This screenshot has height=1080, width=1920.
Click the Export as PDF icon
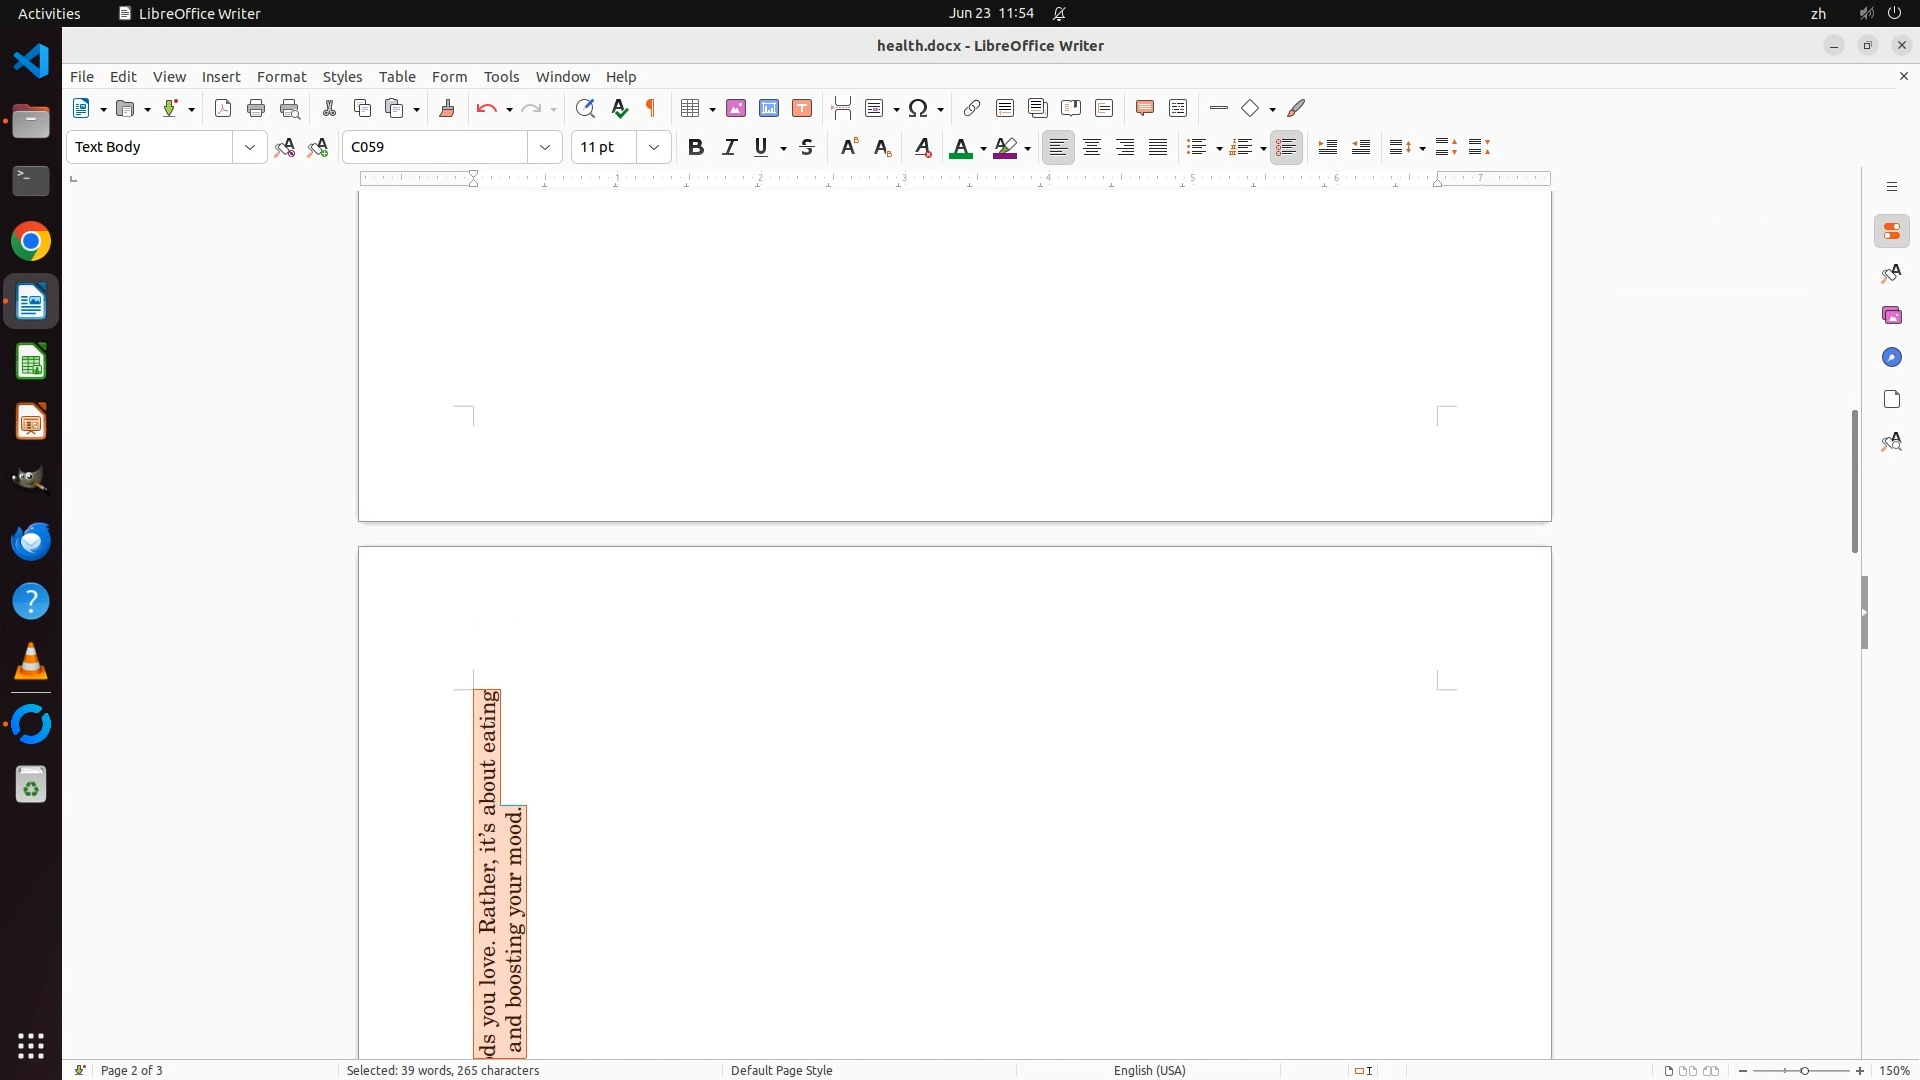tap(223, 108)
